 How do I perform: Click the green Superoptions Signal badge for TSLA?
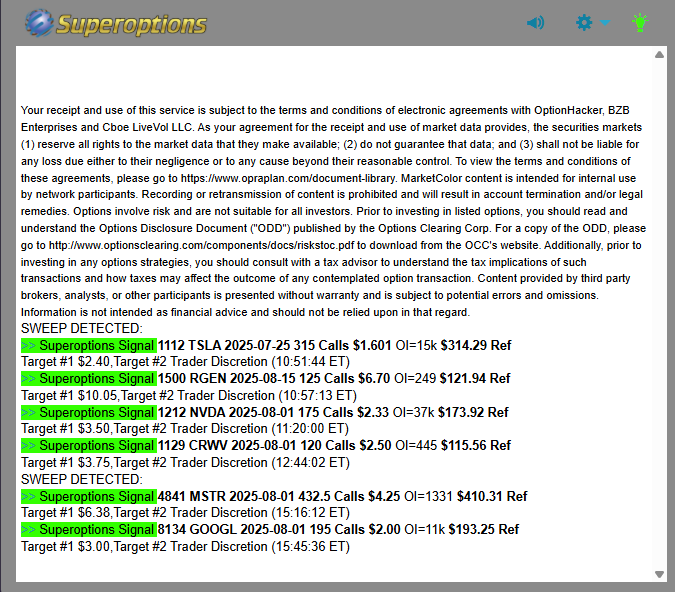(x=88, y=345)
